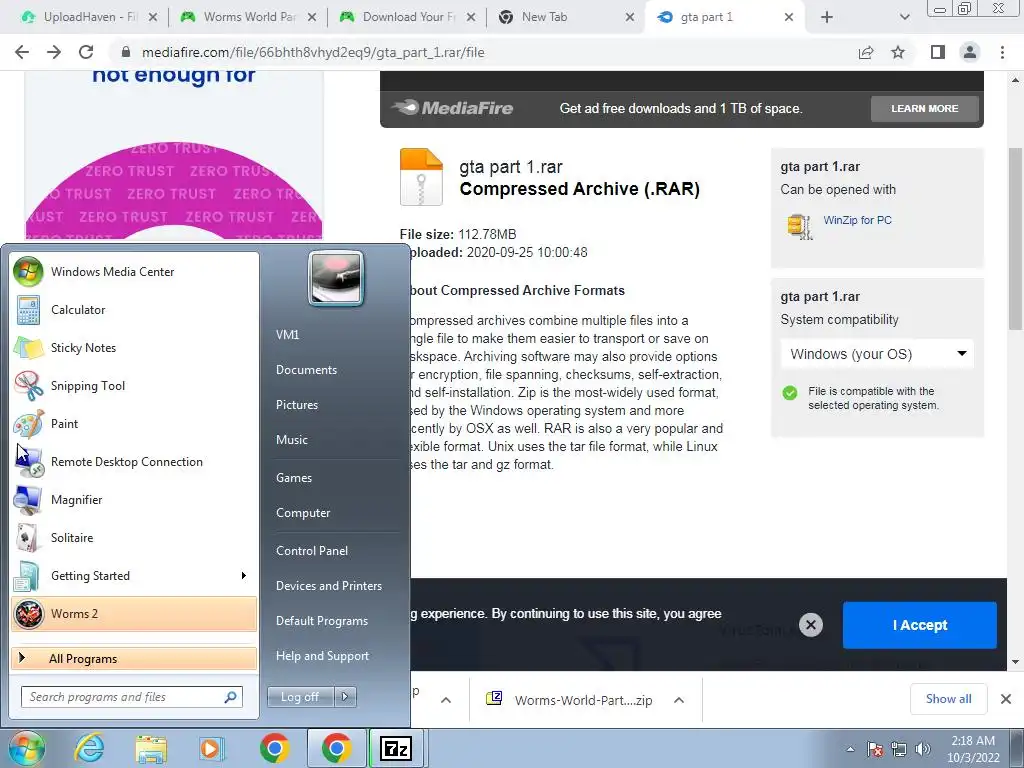Click Show all downloads

click(948, 699)
